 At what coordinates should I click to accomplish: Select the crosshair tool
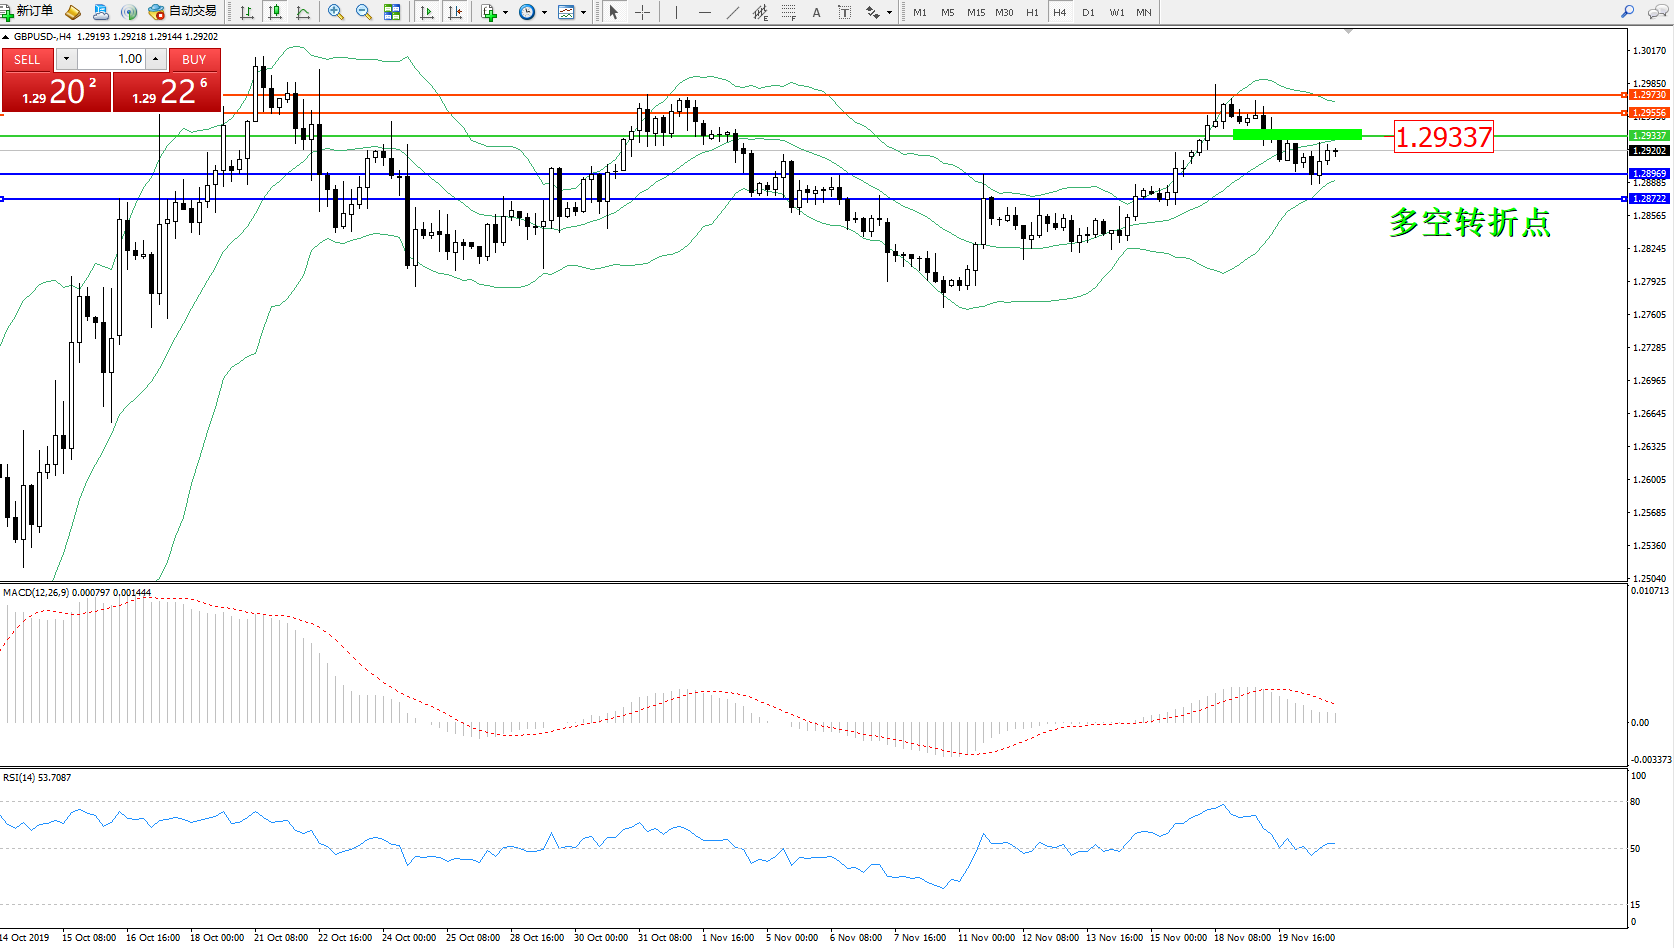(x=642, y=12)
